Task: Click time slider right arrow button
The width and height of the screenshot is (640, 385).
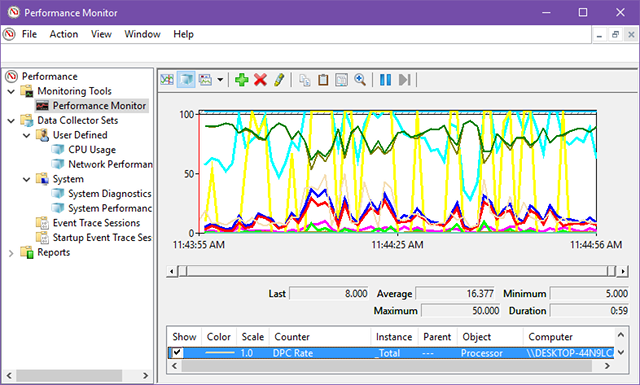Action: click(623, 271)
